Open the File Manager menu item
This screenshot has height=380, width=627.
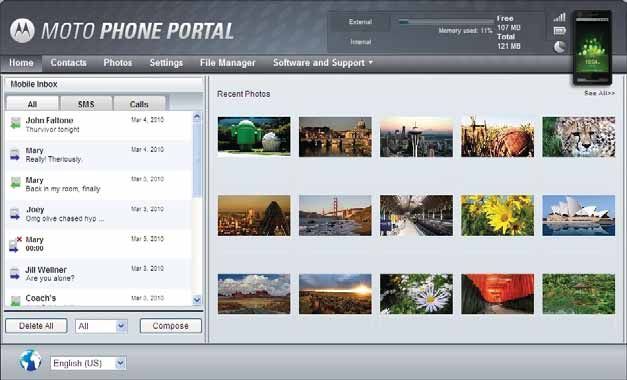click(x=228, y=63)
